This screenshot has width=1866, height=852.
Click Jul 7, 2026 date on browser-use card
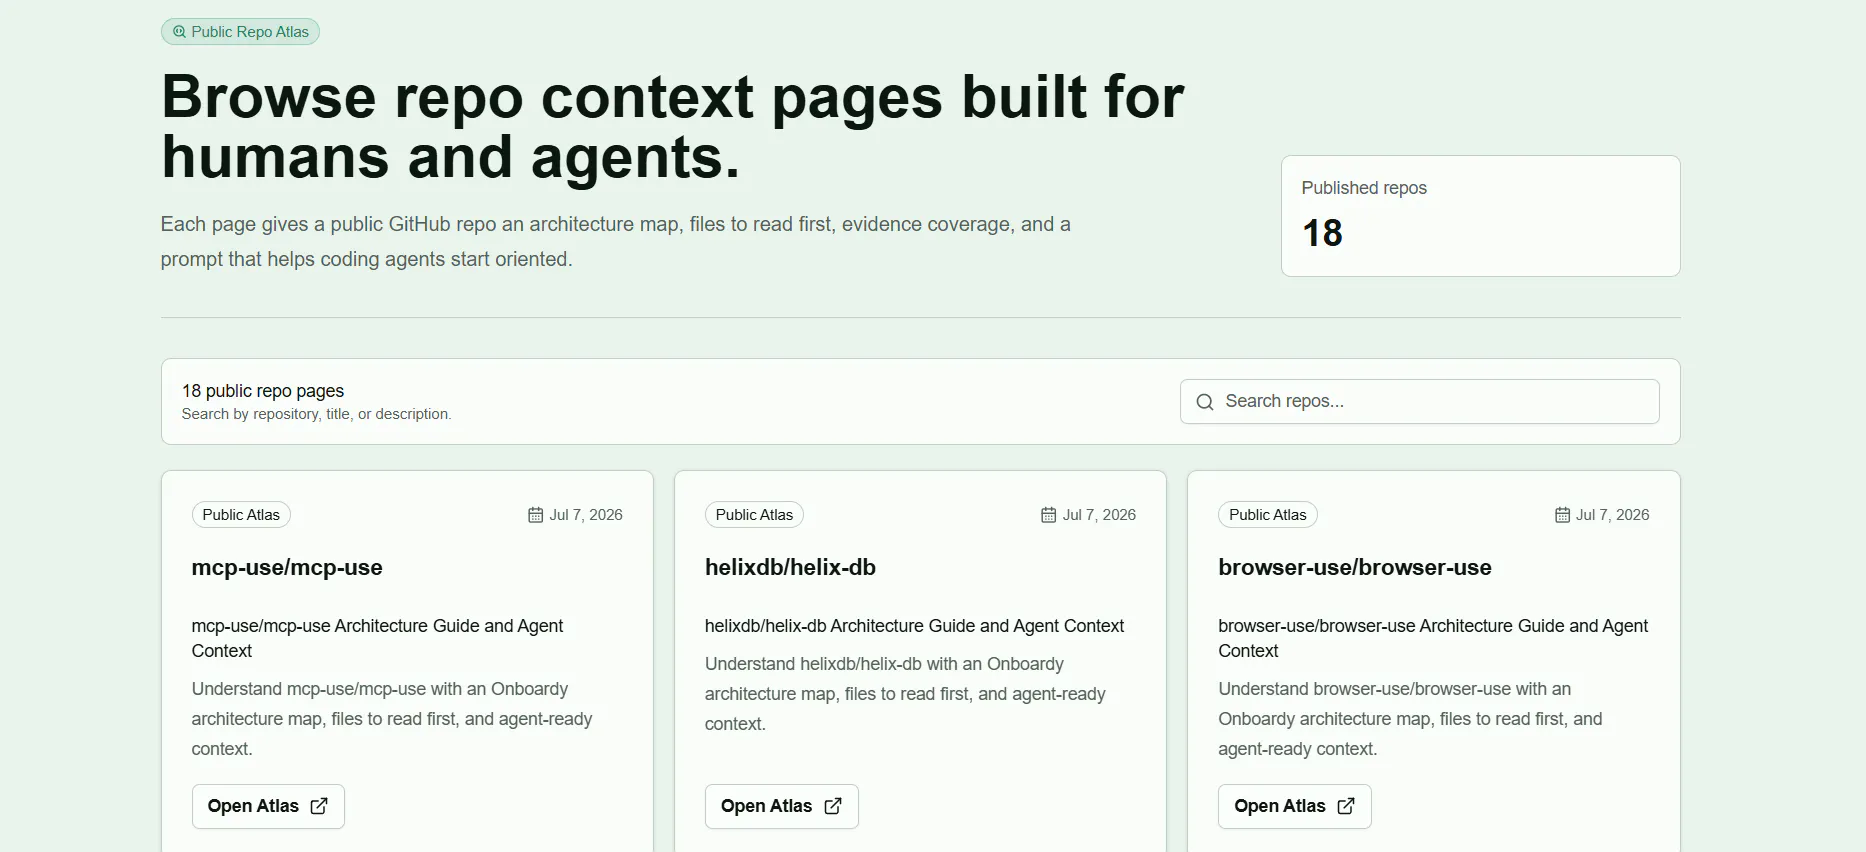pos(1613,515)
